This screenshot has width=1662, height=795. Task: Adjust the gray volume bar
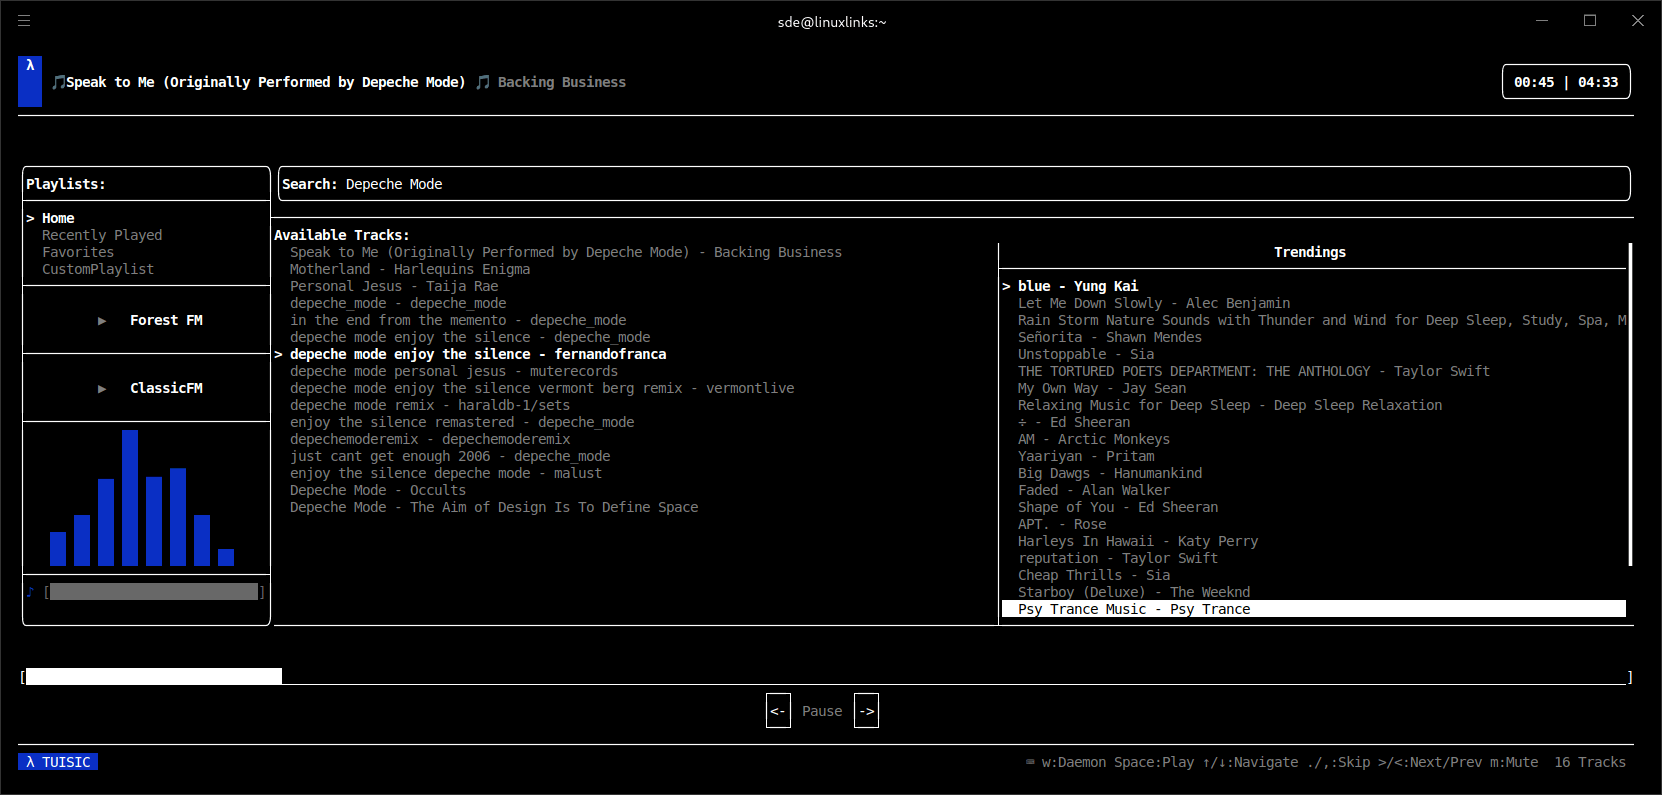pos(154,592)
